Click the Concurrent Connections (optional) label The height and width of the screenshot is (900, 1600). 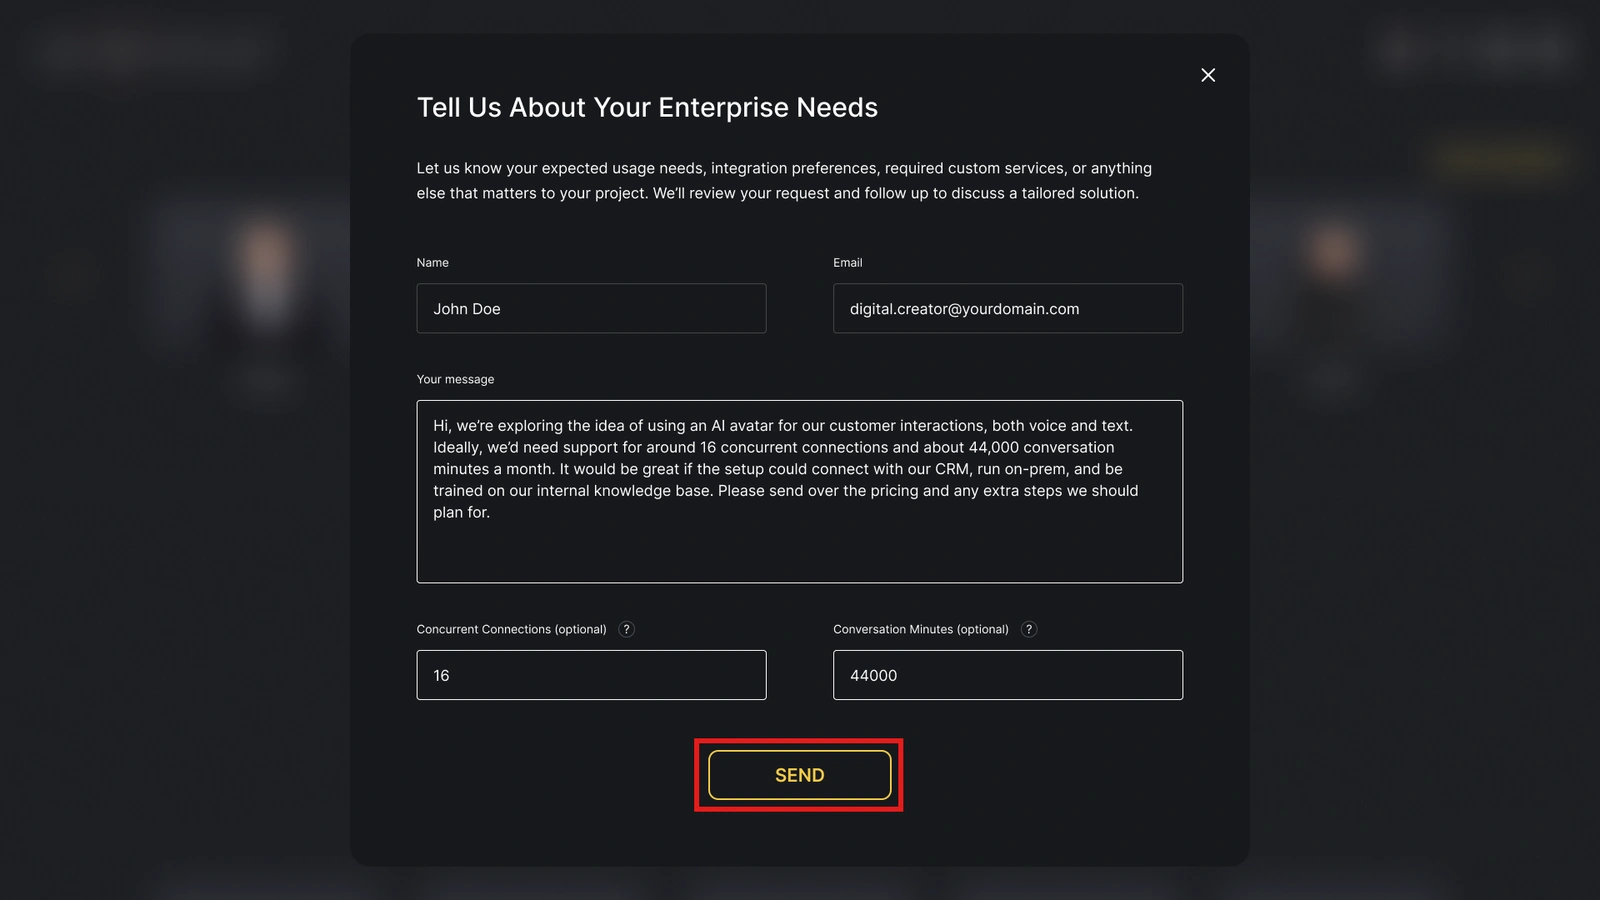(511, 629)
